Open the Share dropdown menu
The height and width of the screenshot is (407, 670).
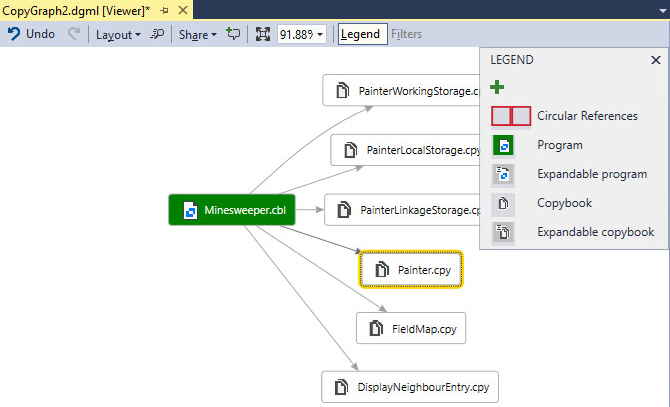[x=197, y=34]
